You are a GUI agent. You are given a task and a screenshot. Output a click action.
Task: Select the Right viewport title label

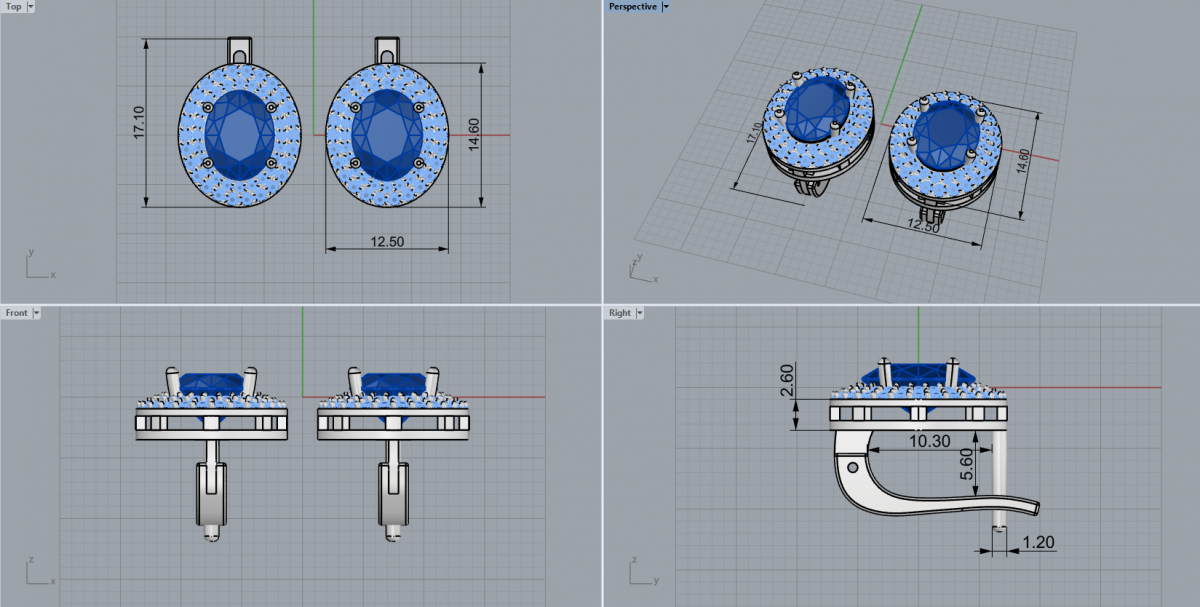coord(619,313)
